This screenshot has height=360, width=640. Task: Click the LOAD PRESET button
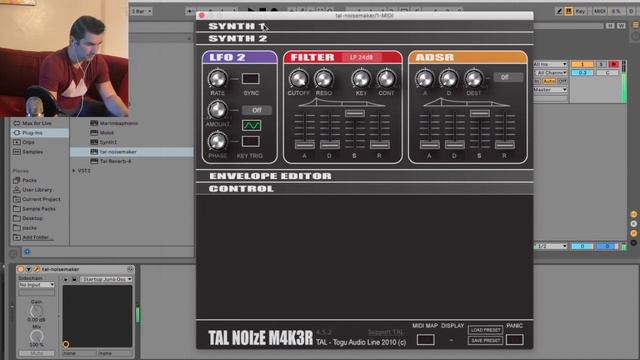coord(485,330)
